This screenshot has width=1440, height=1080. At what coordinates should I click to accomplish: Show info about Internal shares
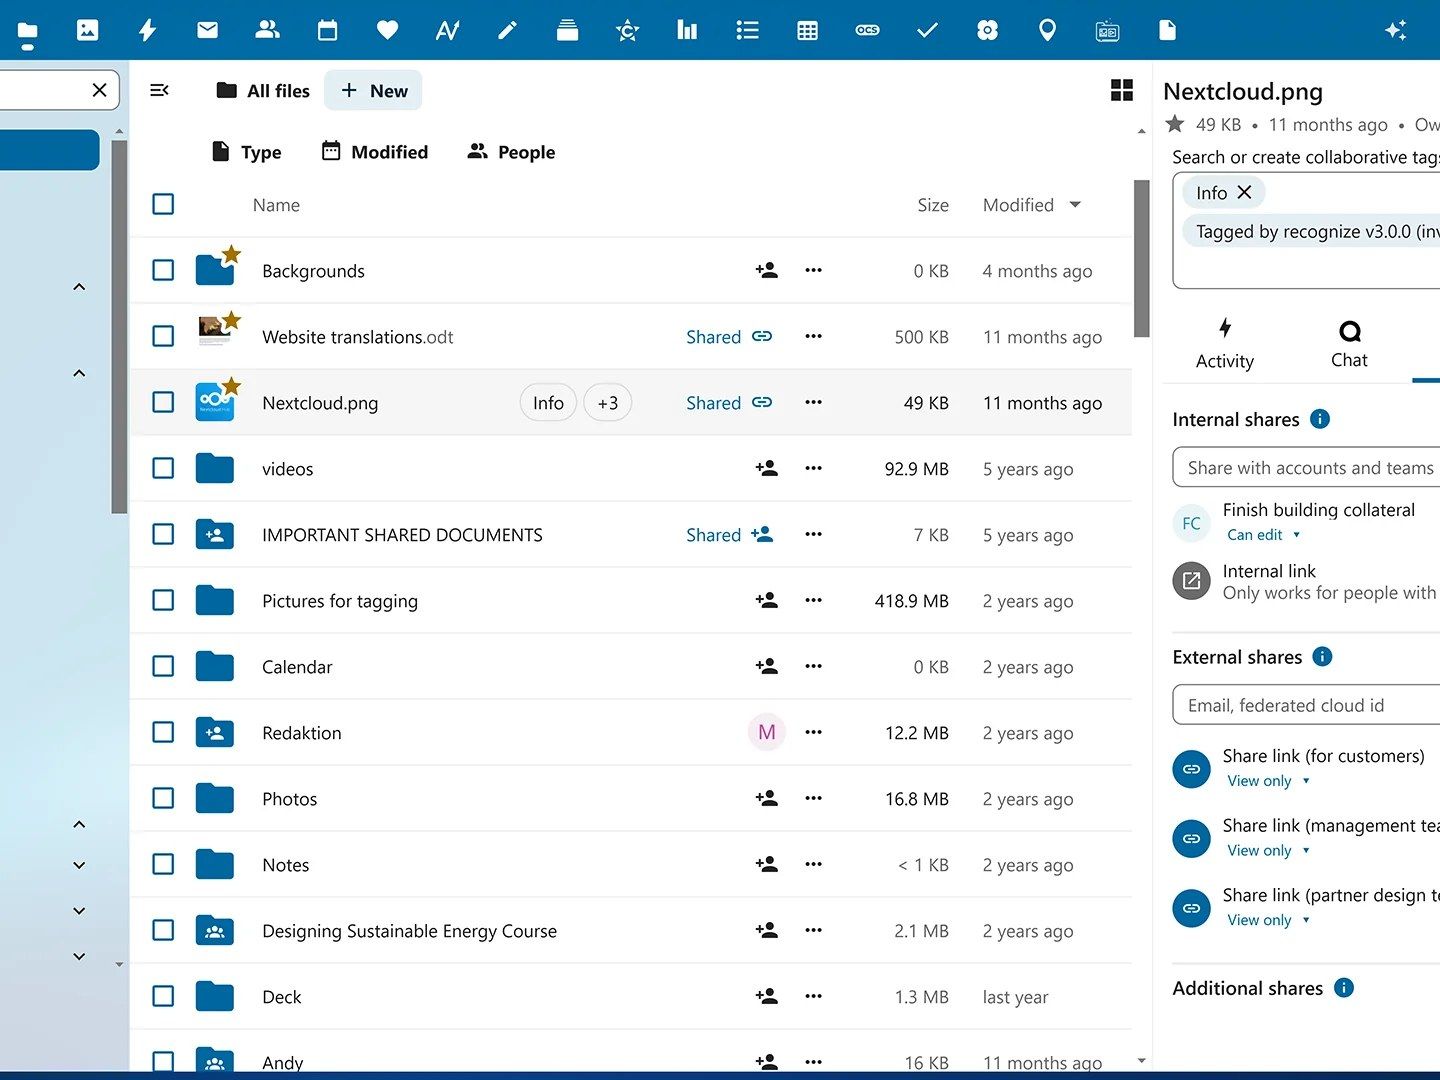1320,419
